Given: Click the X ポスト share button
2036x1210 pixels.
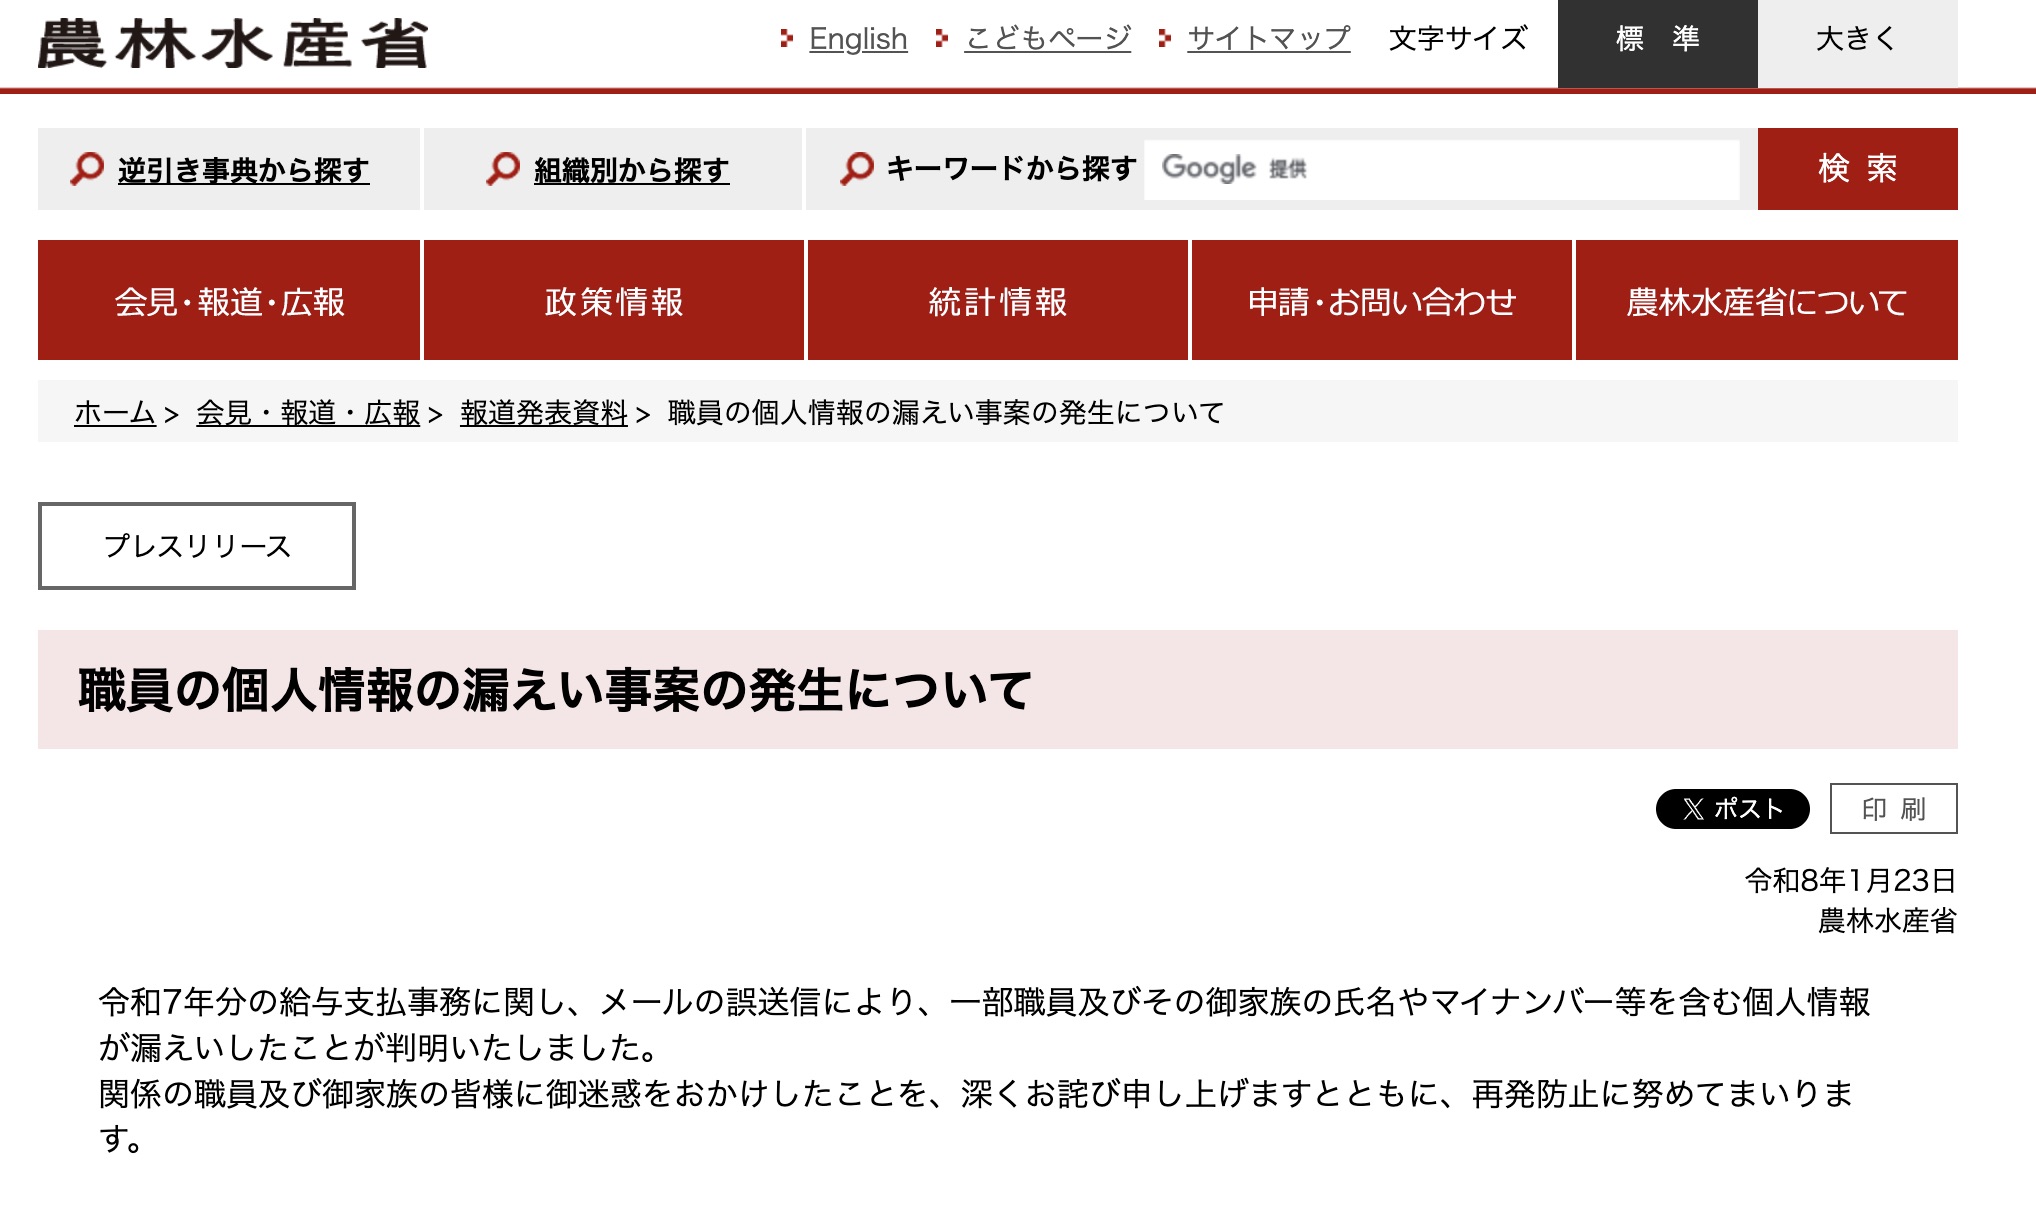Looking at the screenshot, I should click(1732, 809).
